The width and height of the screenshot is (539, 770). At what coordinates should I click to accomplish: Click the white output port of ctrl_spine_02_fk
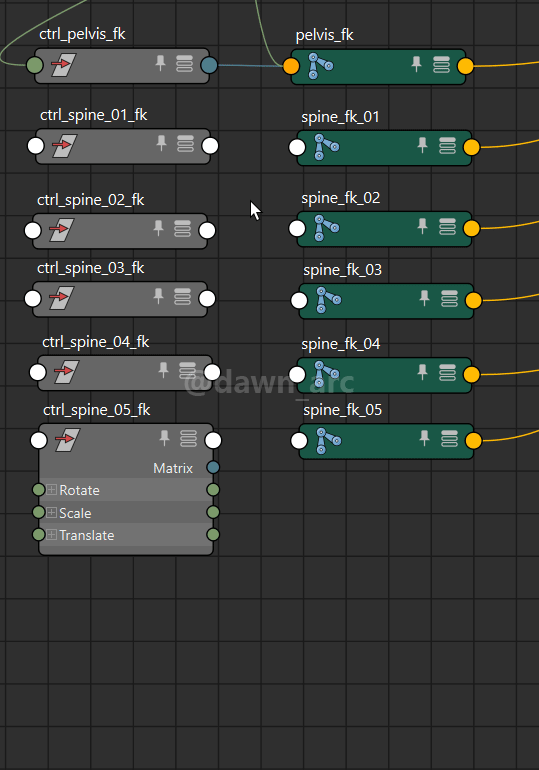tap(207, 230)
